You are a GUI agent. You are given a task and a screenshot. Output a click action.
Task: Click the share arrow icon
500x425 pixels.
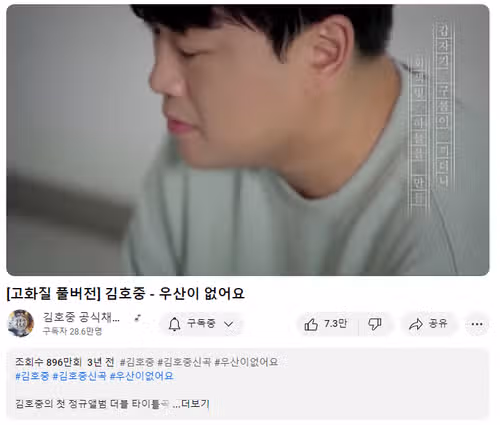416,324
